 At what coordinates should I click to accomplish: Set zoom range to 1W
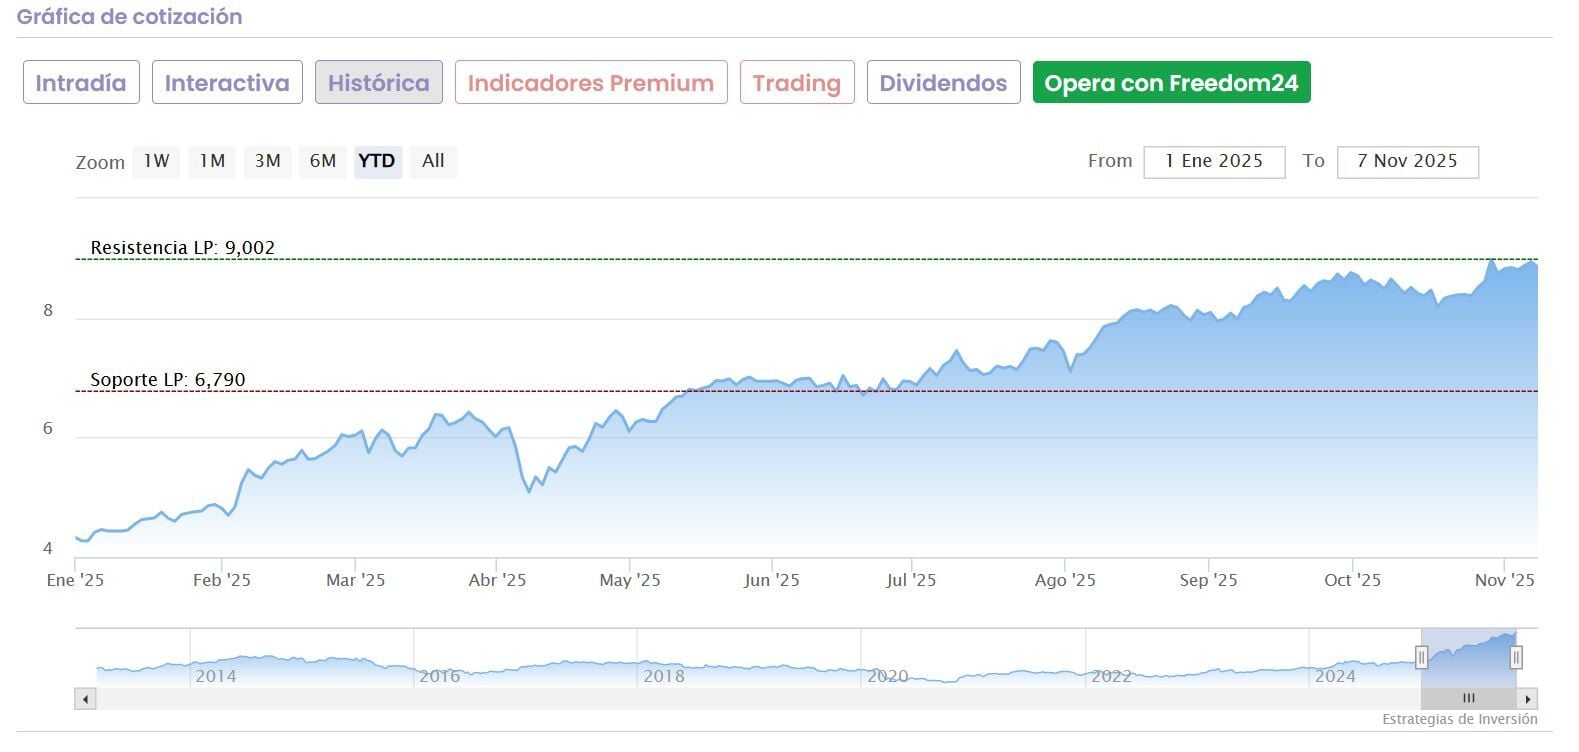[157, 161]
